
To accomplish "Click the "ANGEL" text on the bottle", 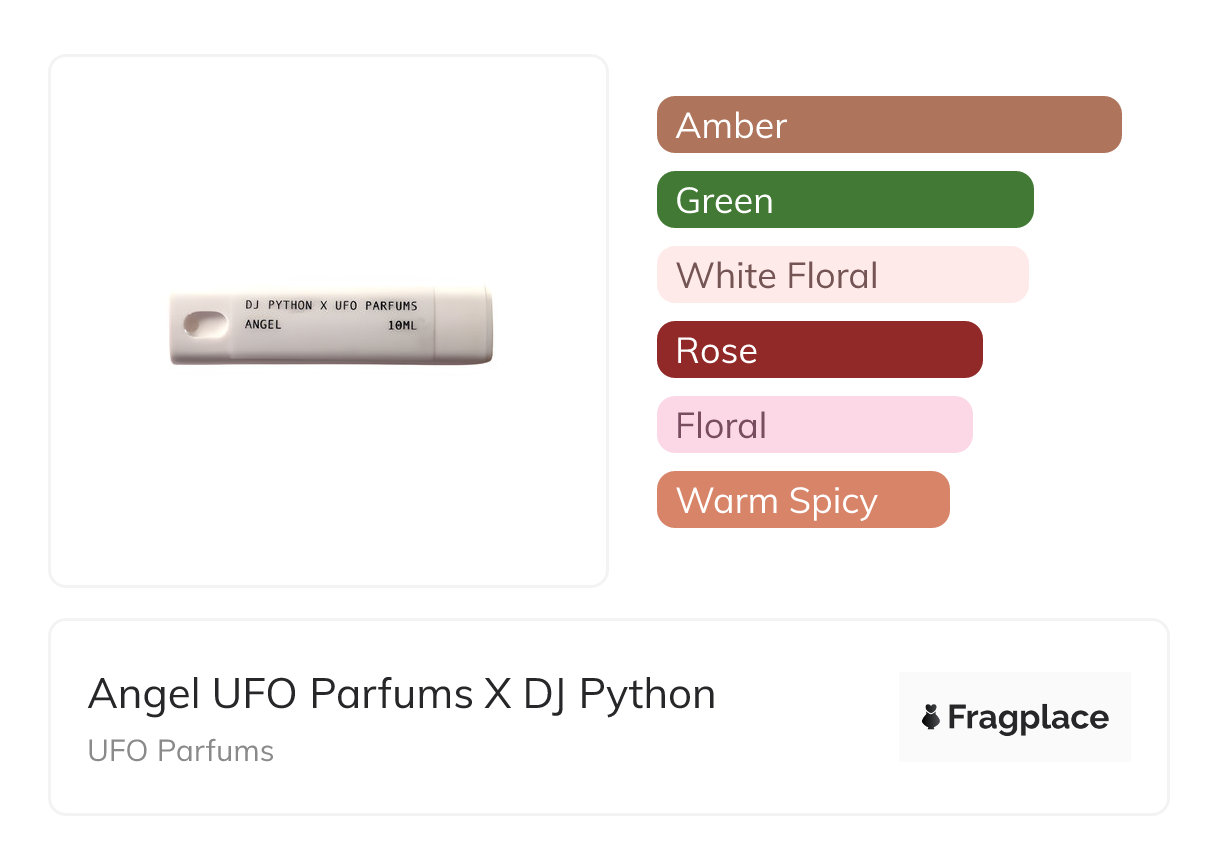I will 263,325.
